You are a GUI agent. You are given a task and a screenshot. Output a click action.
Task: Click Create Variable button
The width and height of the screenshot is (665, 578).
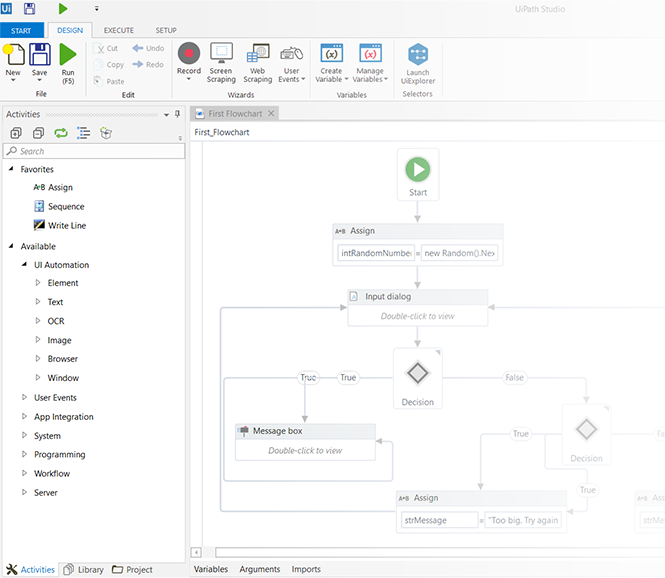tap(331, 63)
